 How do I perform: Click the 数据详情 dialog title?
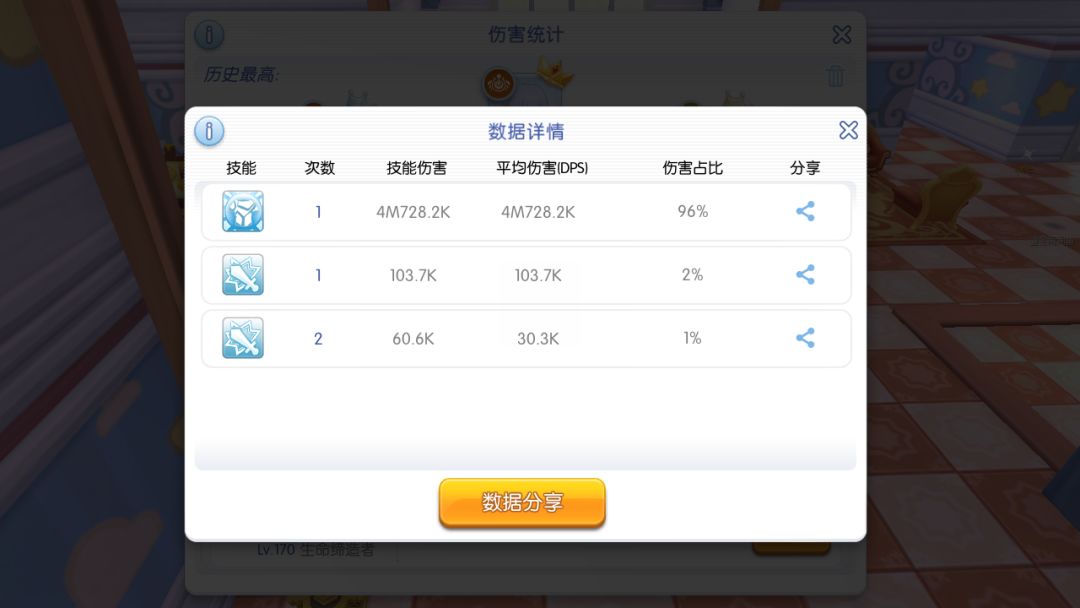526,132
